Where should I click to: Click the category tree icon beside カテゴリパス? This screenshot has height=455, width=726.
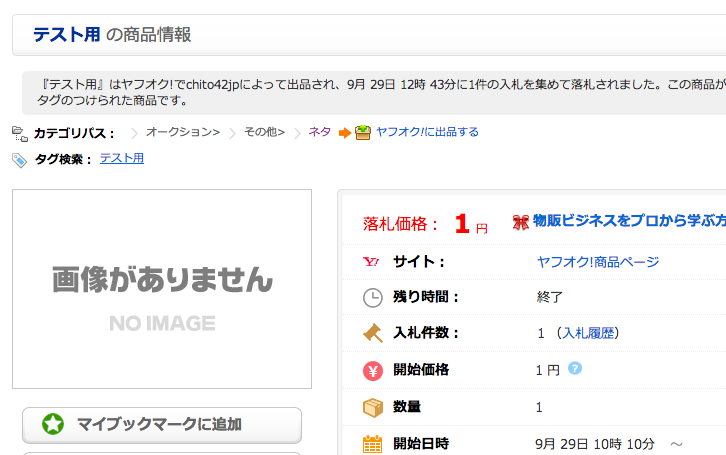pyautogui.click(x=19, y=132)
